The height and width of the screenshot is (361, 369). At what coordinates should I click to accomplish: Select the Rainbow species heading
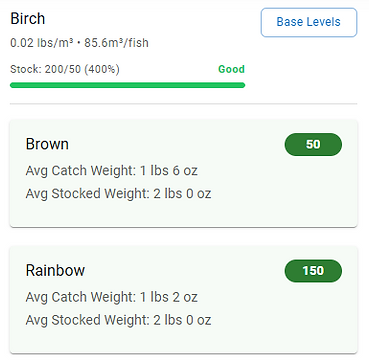55,271
